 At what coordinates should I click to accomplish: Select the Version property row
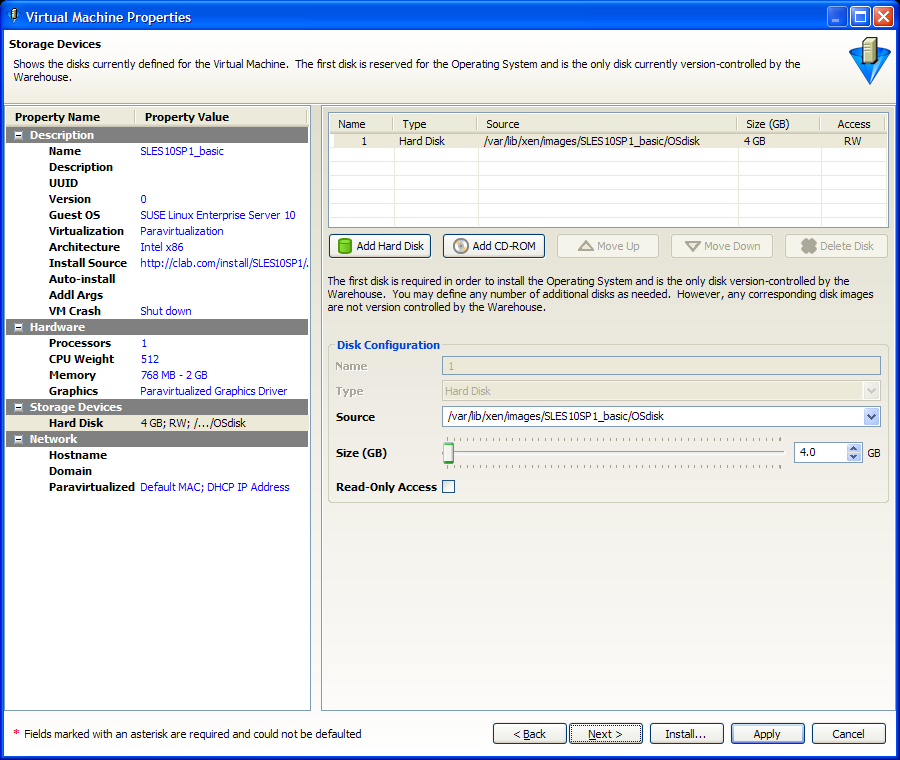(157, 199)
